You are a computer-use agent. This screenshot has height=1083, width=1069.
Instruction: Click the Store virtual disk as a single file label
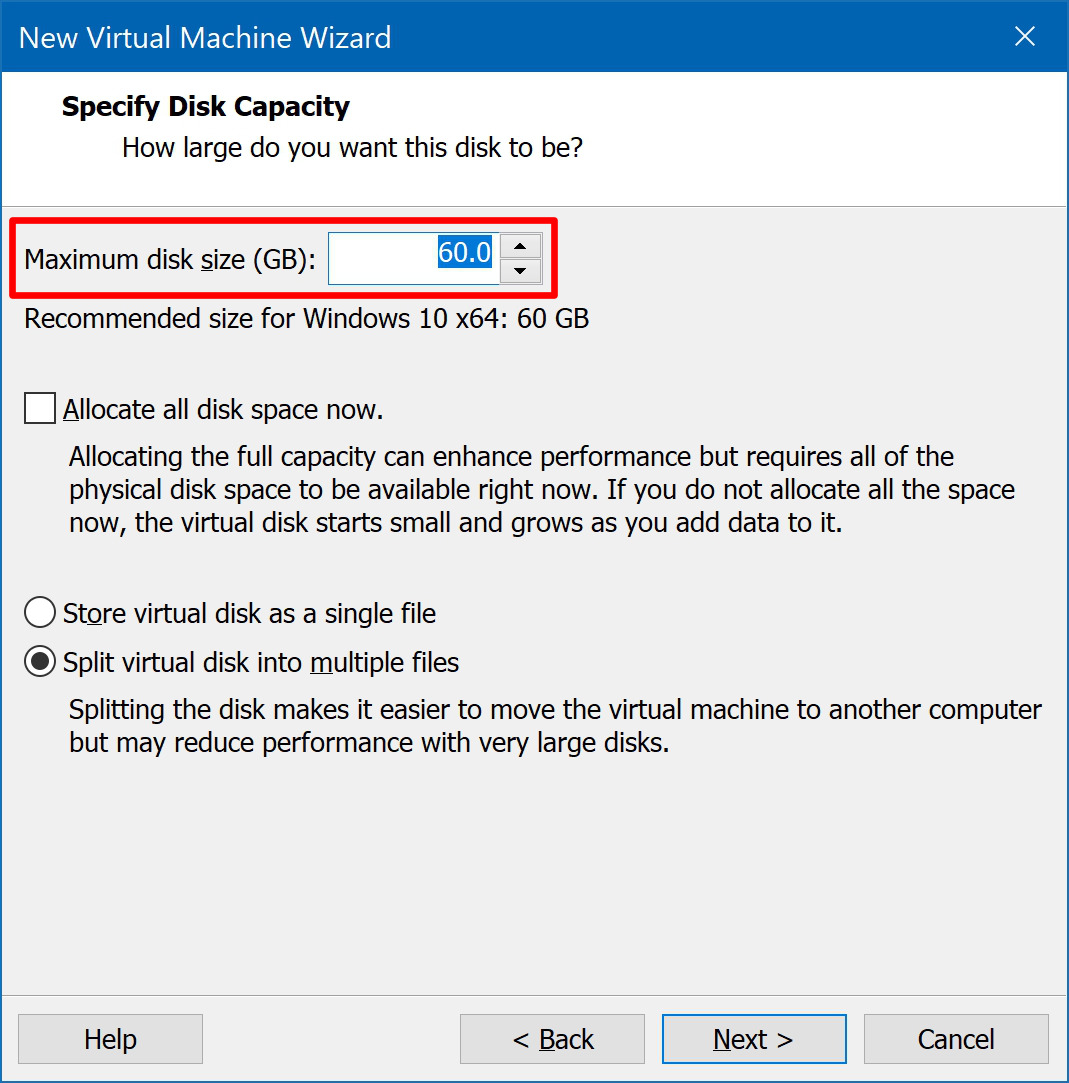point(249,613)
